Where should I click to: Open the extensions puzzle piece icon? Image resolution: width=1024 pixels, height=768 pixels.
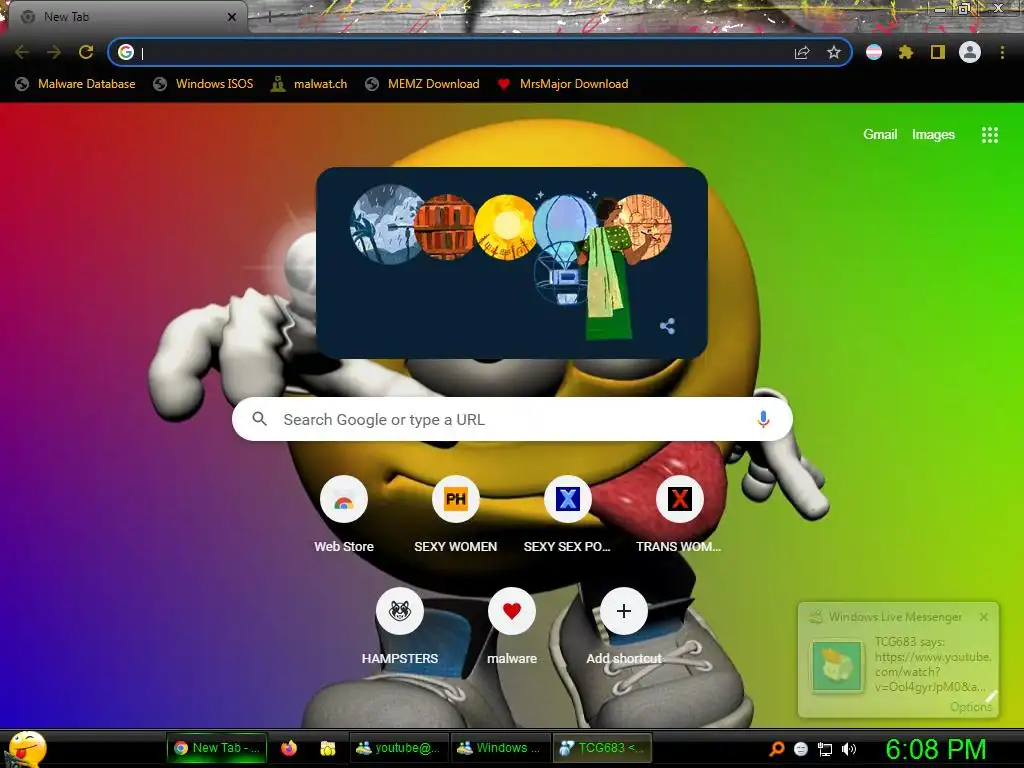click(x=906, y=52)
